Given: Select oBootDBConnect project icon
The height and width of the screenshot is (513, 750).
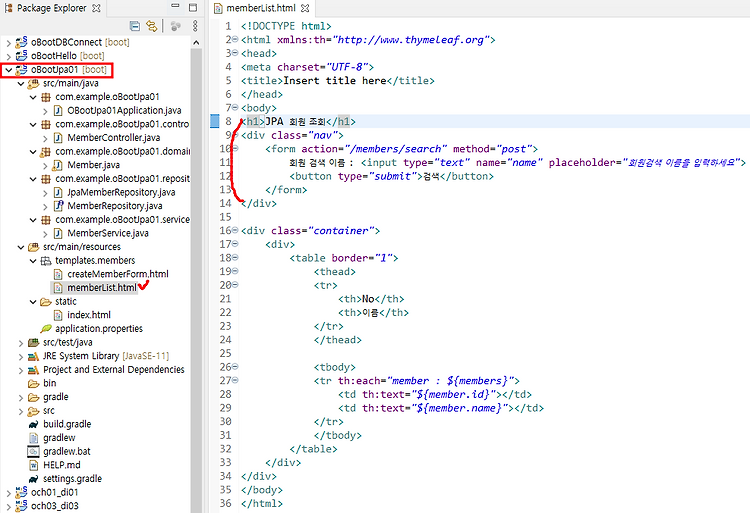Looking at the screenshot, I should coord(22,42).
